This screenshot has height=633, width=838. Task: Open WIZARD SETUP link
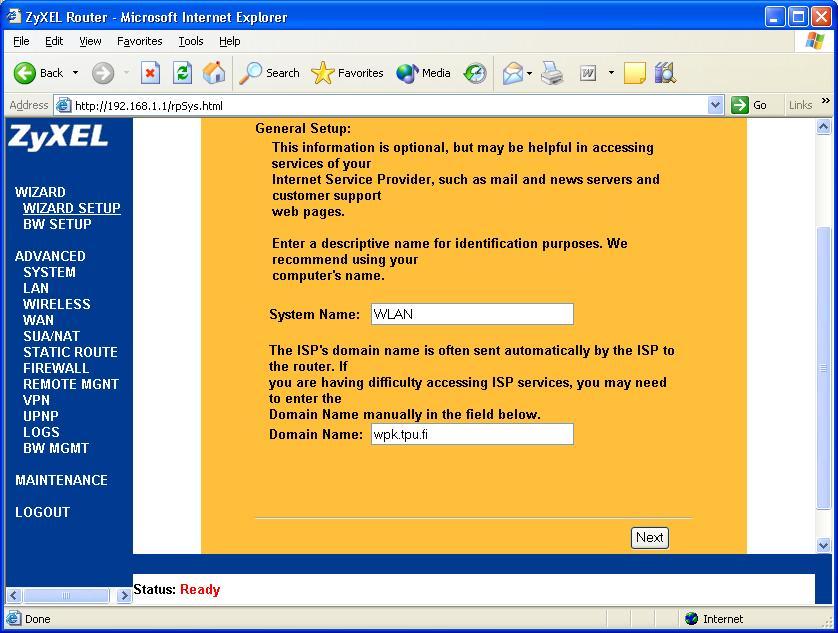tap(72, 208)
